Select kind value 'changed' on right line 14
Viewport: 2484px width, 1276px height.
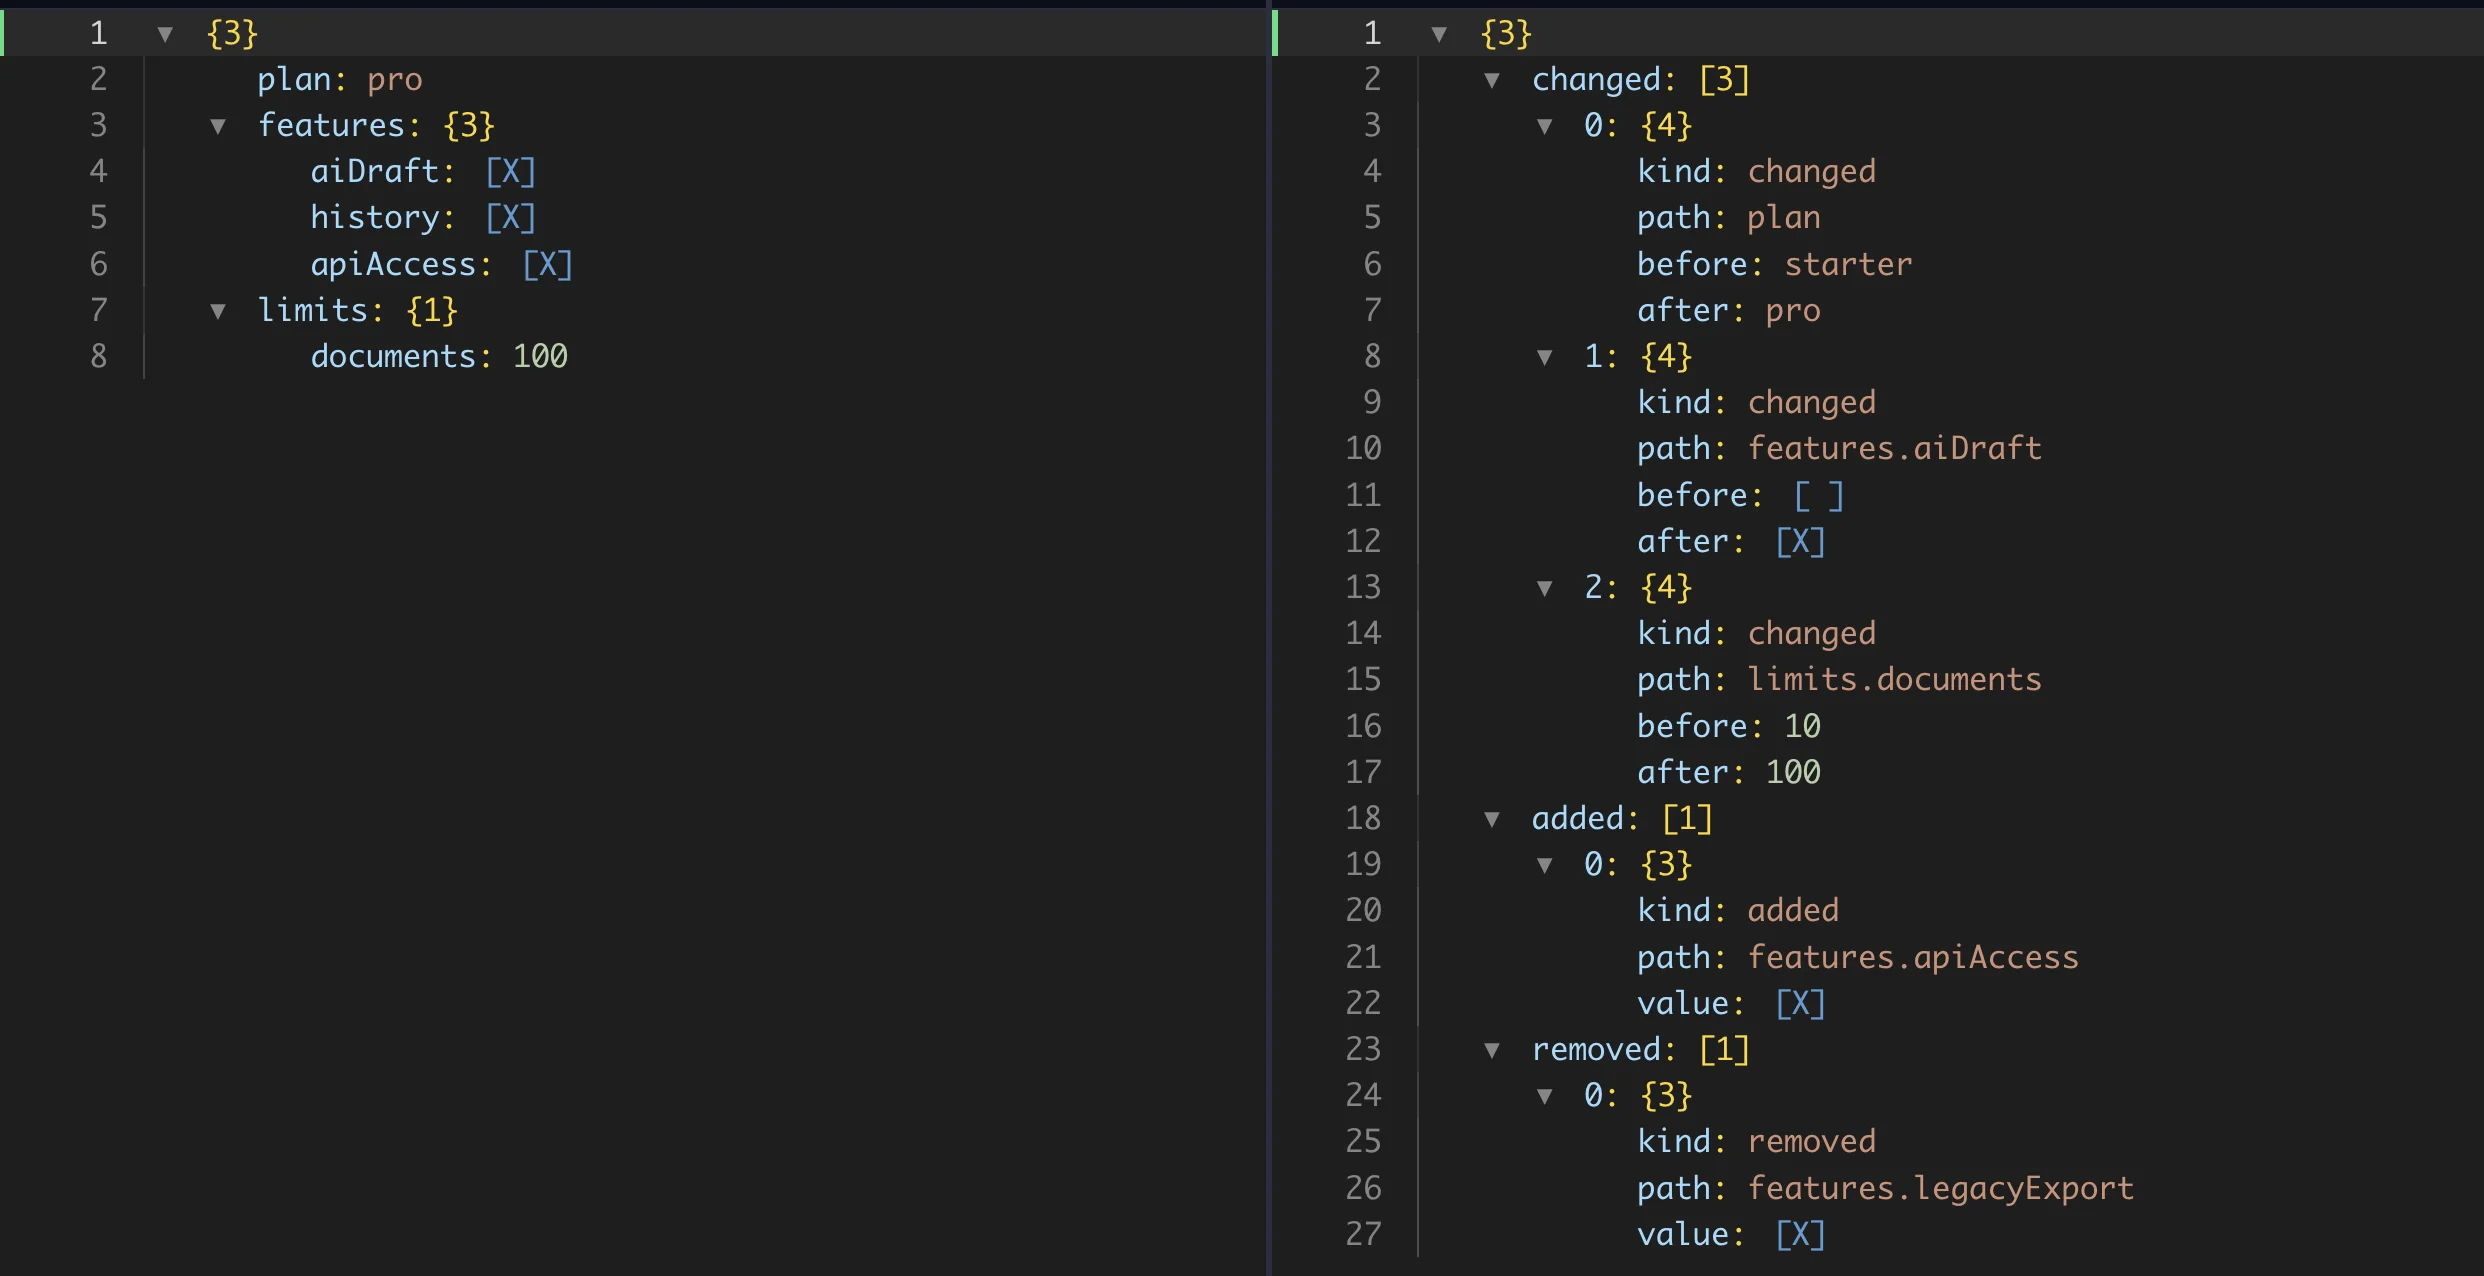pos(1811,634)
